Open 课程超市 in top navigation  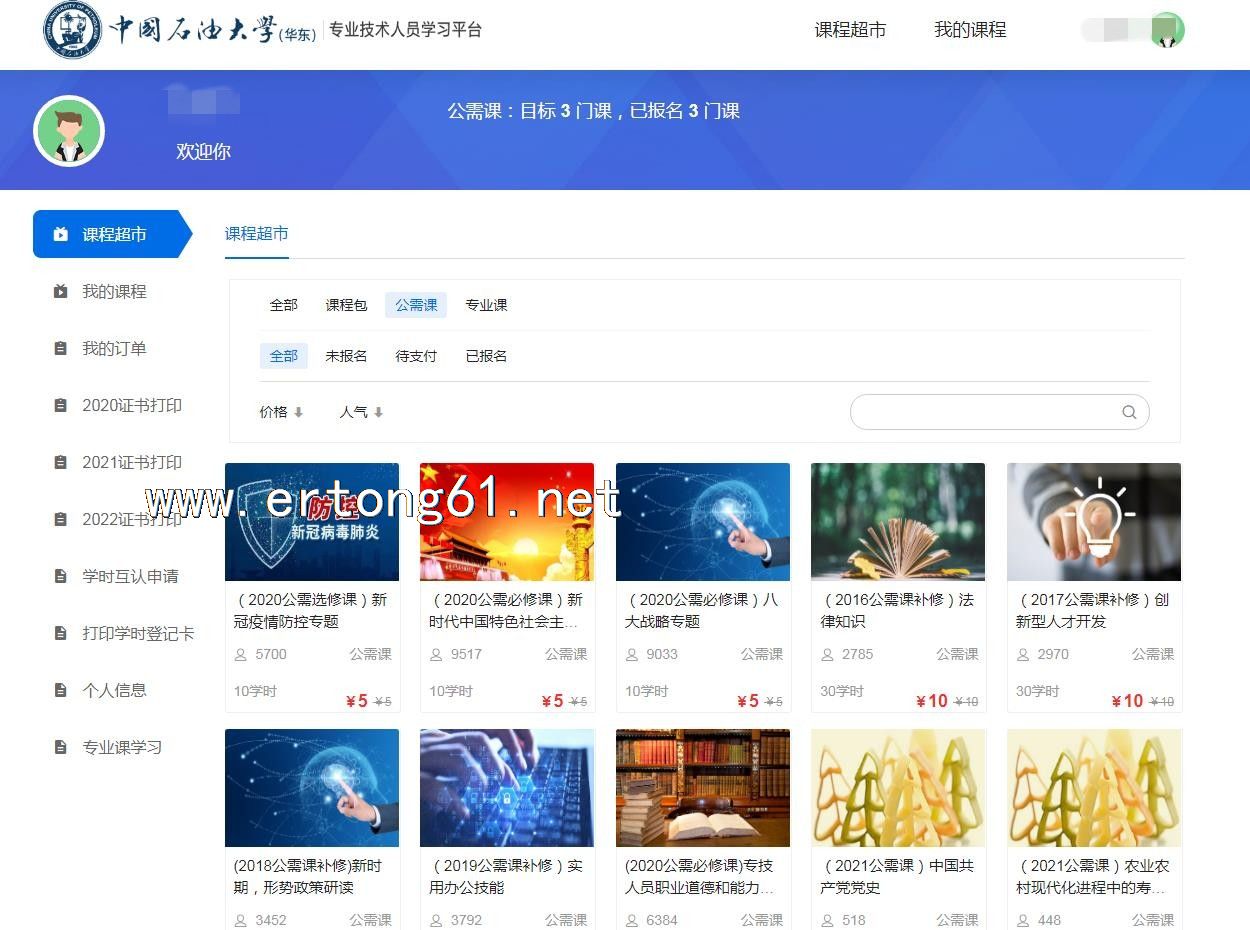[x=850, y=30]
